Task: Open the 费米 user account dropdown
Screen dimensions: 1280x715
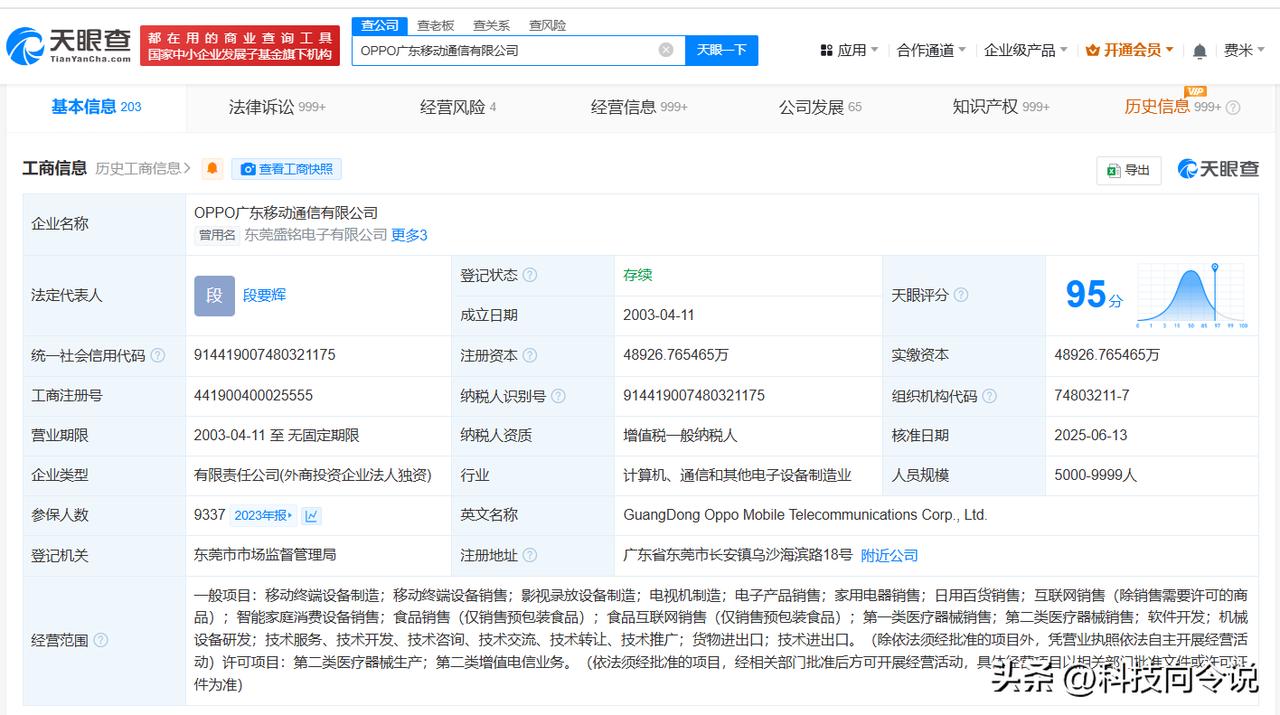Action: pyautogui.click(x=1244, y=50)
